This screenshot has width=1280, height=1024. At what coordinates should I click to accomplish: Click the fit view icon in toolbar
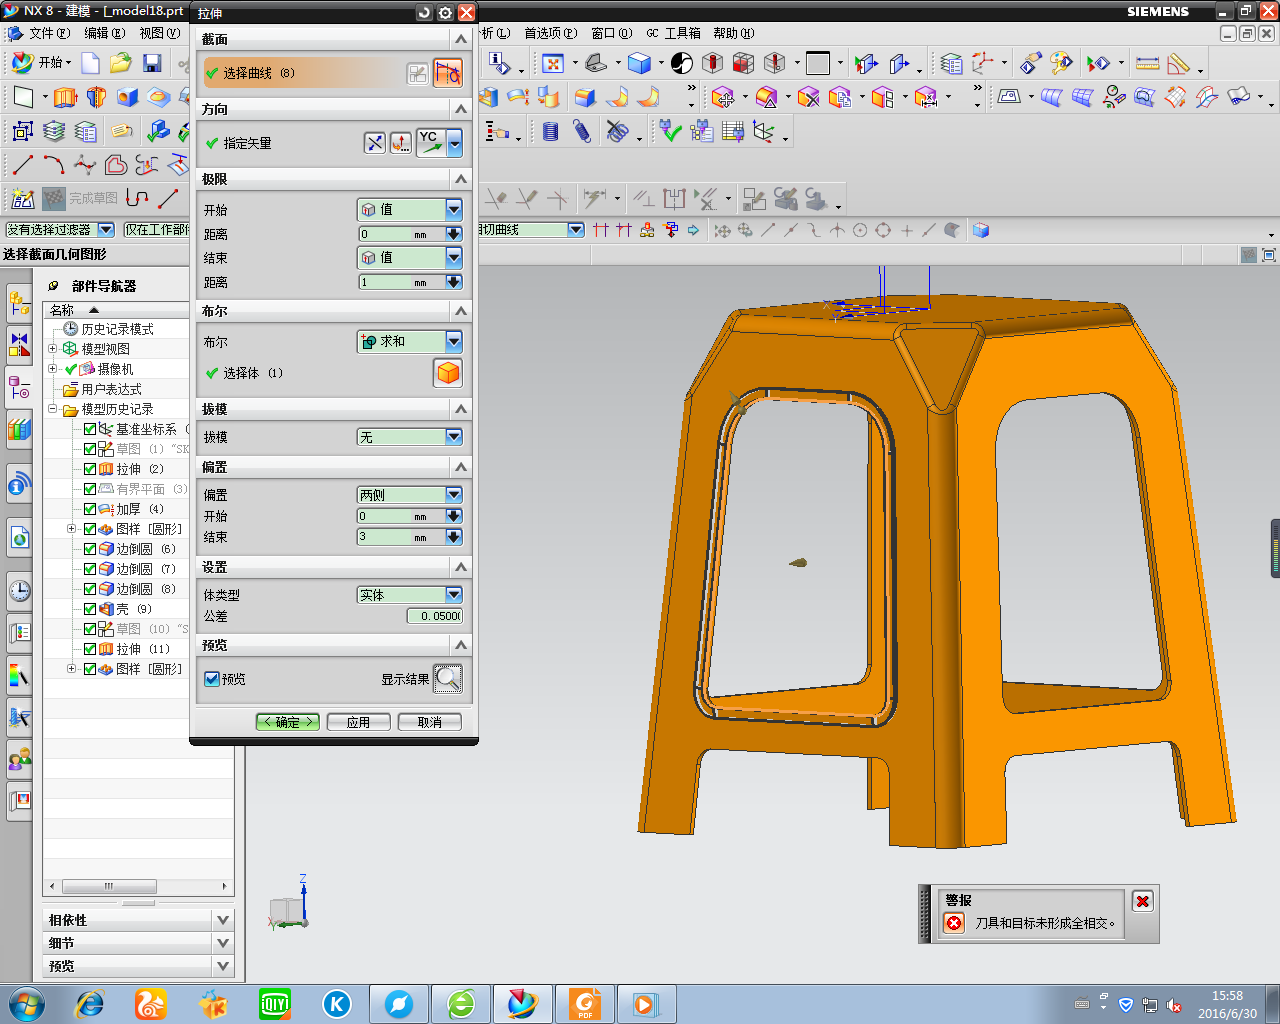click(552, 63)
